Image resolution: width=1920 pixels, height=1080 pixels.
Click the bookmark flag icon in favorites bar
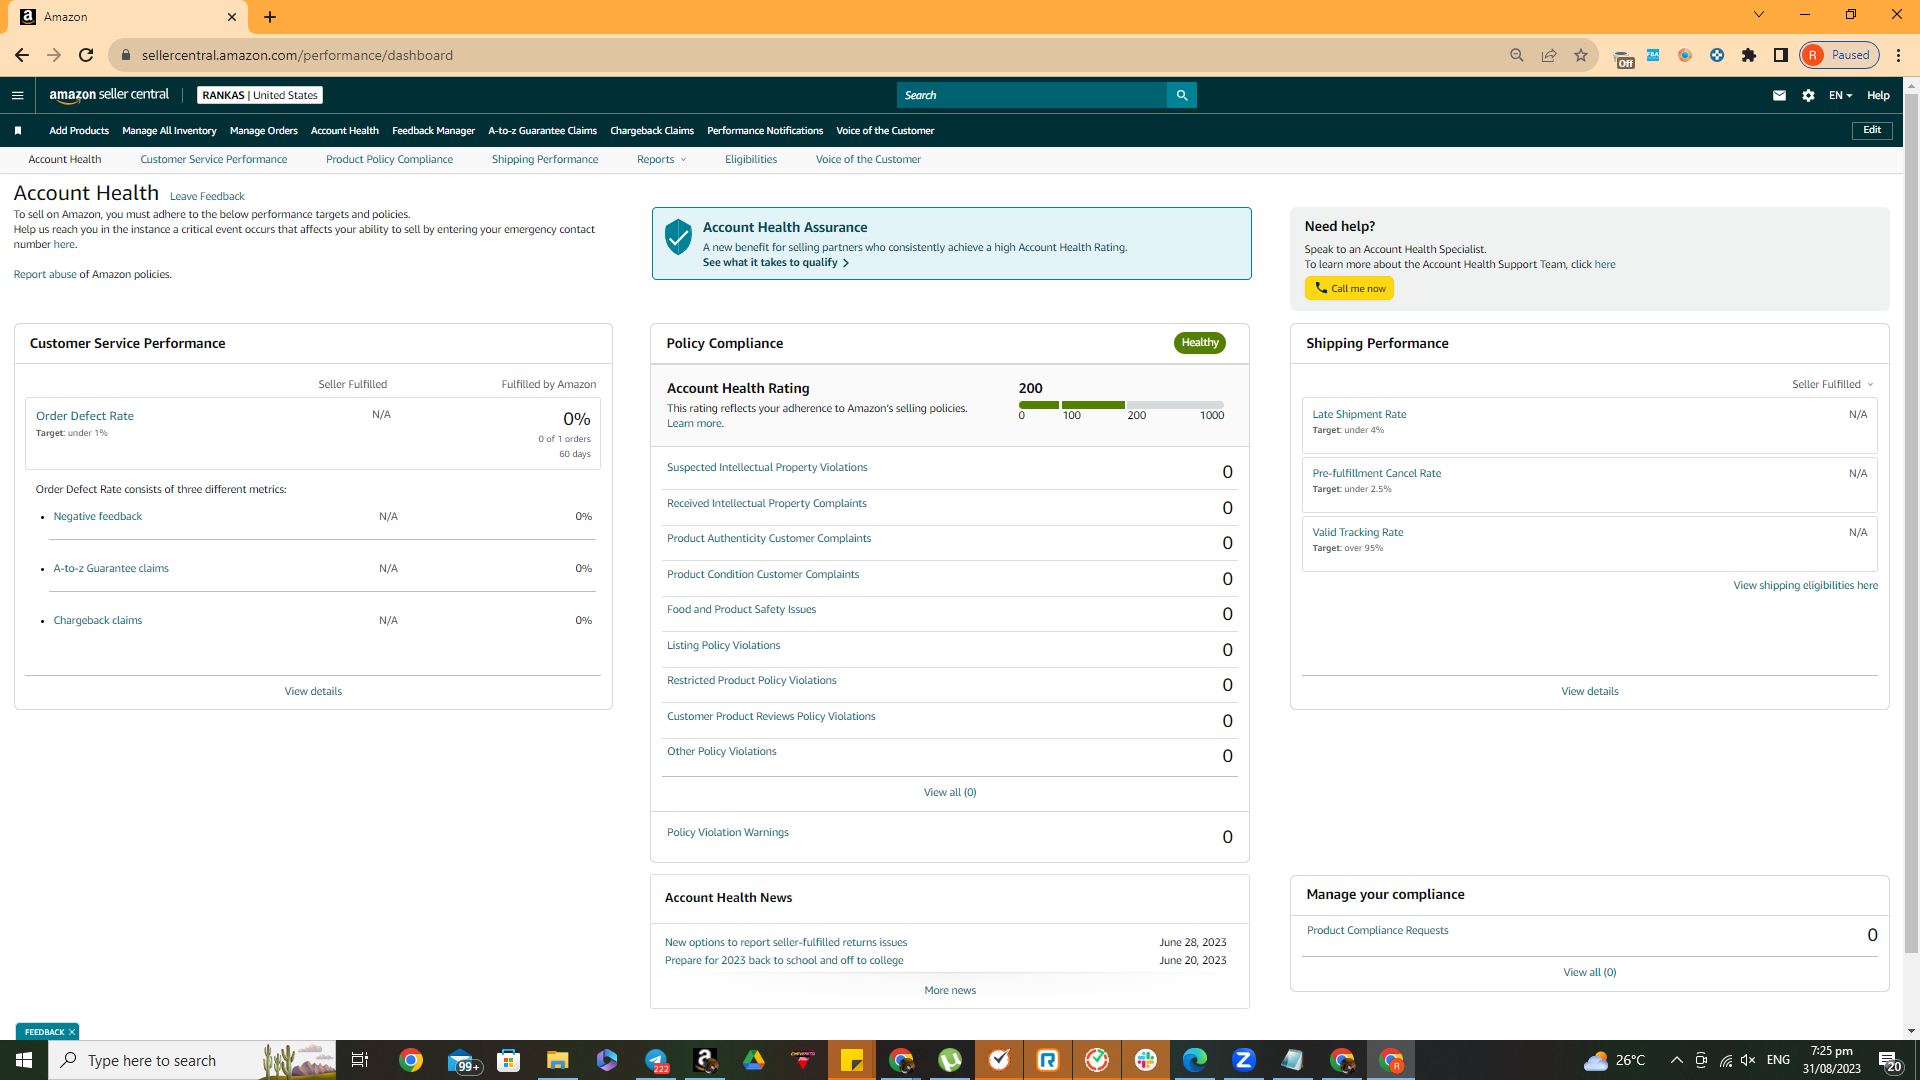point(18,131)
